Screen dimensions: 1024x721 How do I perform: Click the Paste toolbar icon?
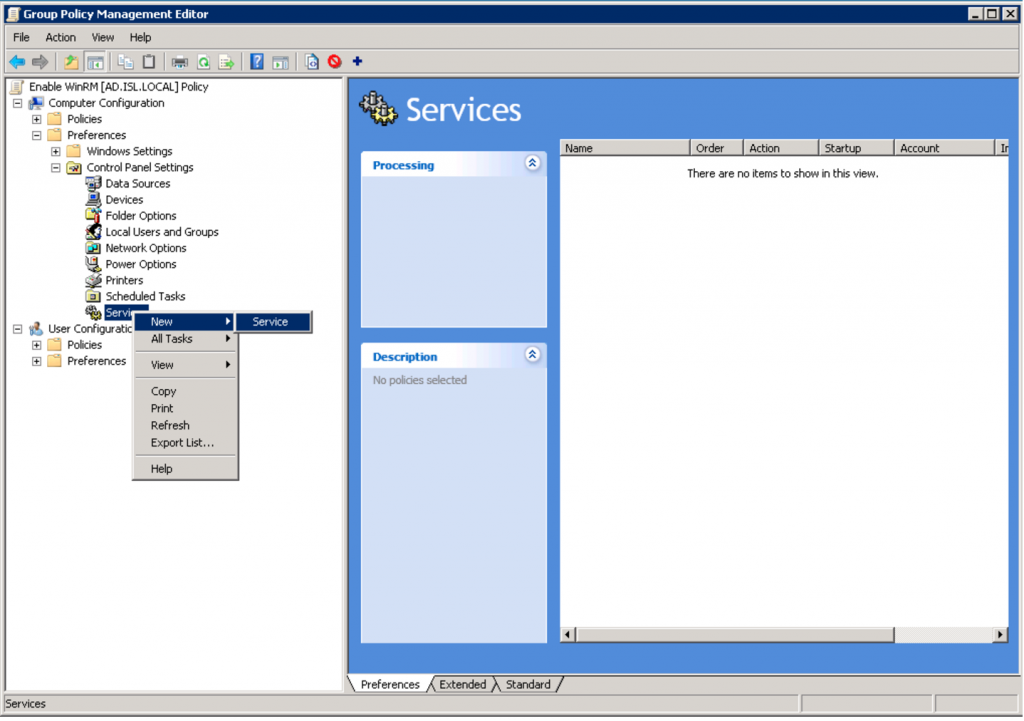[150, 61]
